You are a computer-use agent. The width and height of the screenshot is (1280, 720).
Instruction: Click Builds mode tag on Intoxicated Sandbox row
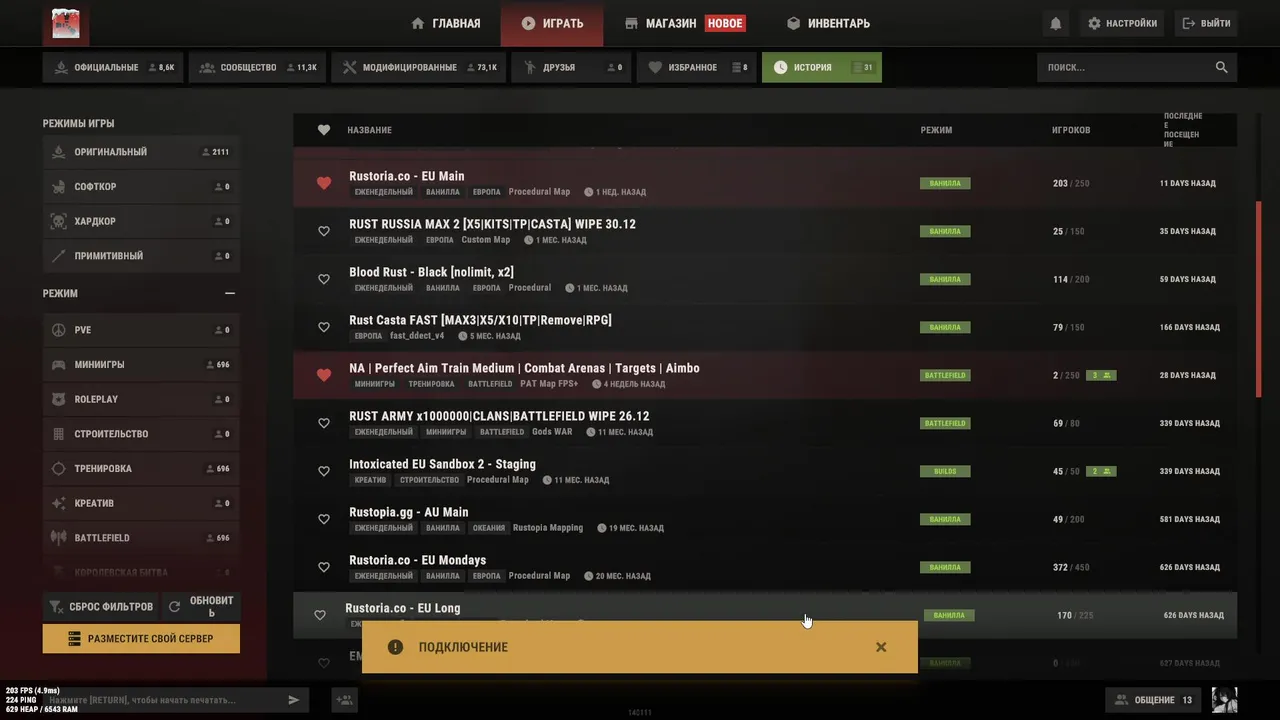point(945,471)
